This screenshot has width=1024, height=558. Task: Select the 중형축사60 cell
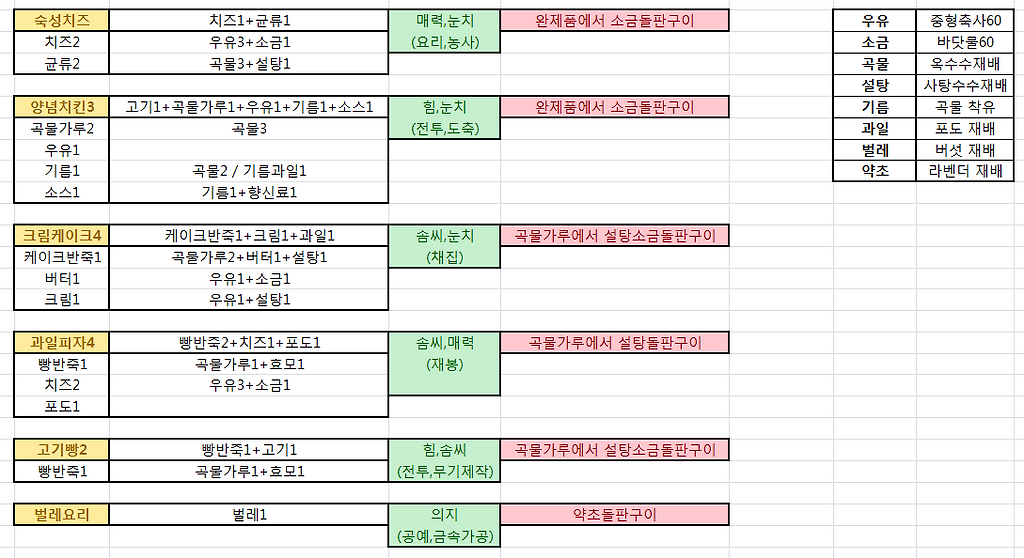click(x=965, y=20)
